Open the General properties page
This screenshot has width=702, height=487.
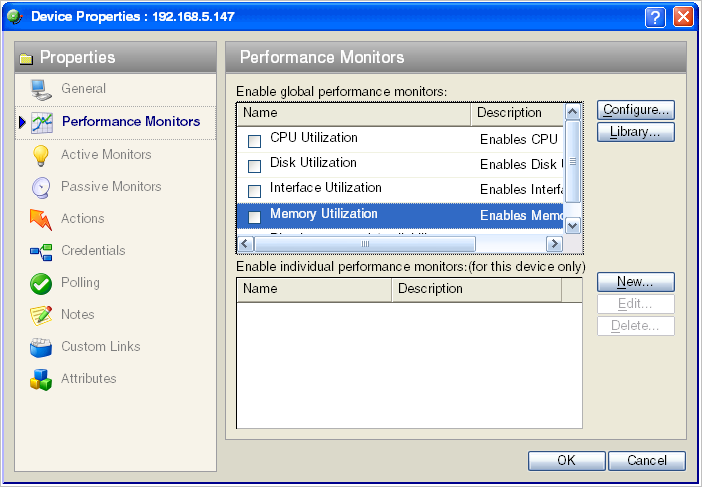(x=83, y=88)
